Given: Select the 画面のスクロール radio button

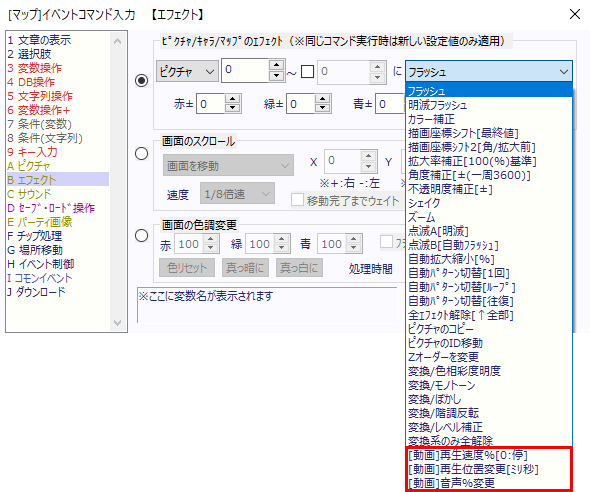Looking at the screenshot, I should click(141, 153).
